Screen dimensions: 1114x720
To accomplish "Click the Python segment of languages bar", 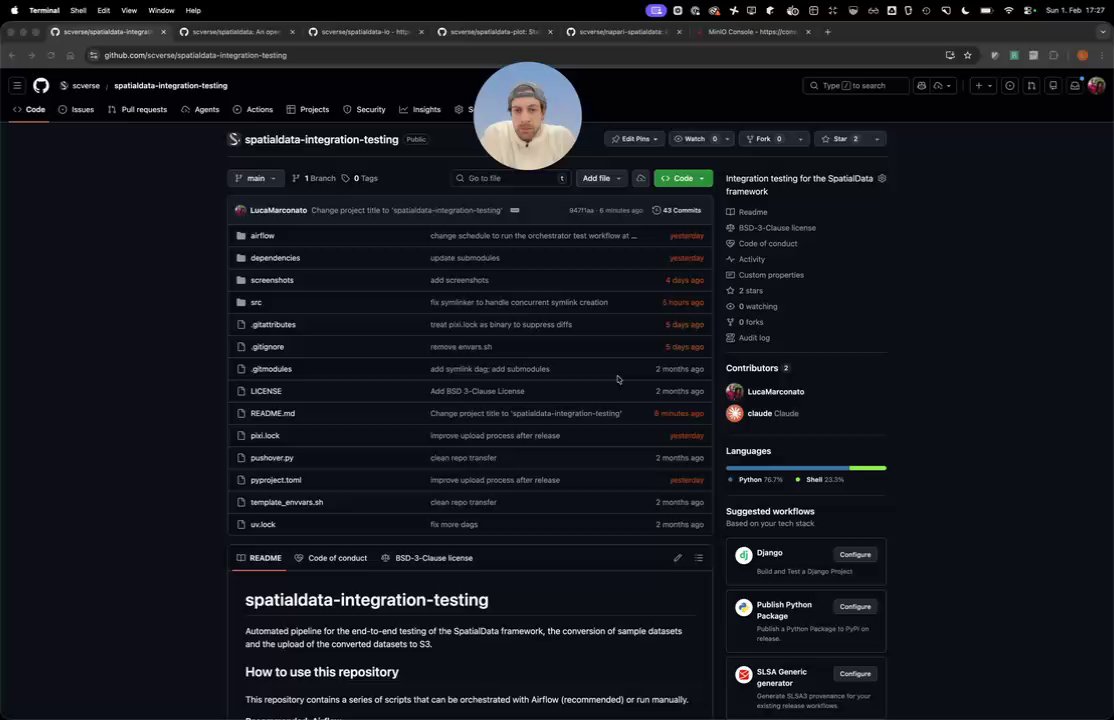I will (x=787, y=468).
